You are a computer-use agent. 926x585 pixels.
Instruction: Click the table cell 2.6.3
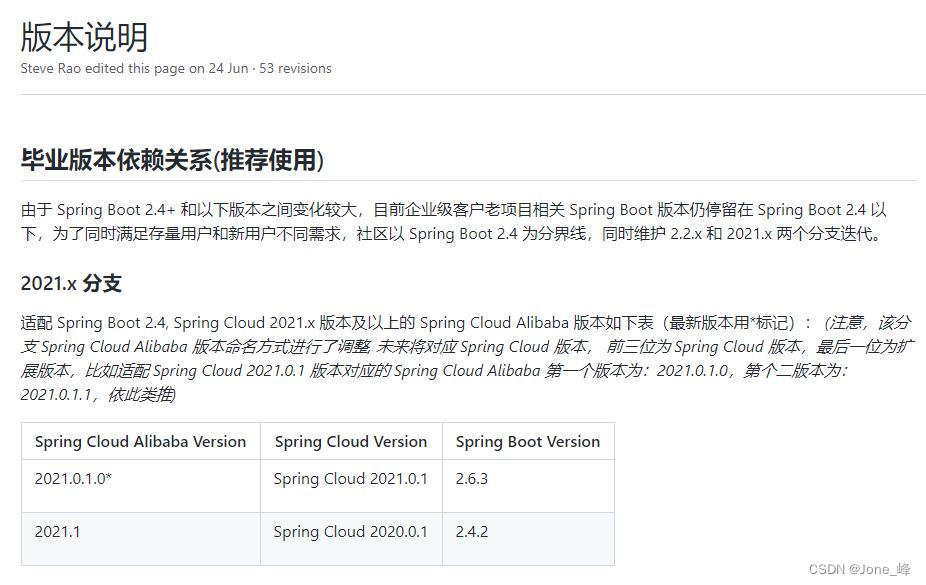tap(528, 486)
